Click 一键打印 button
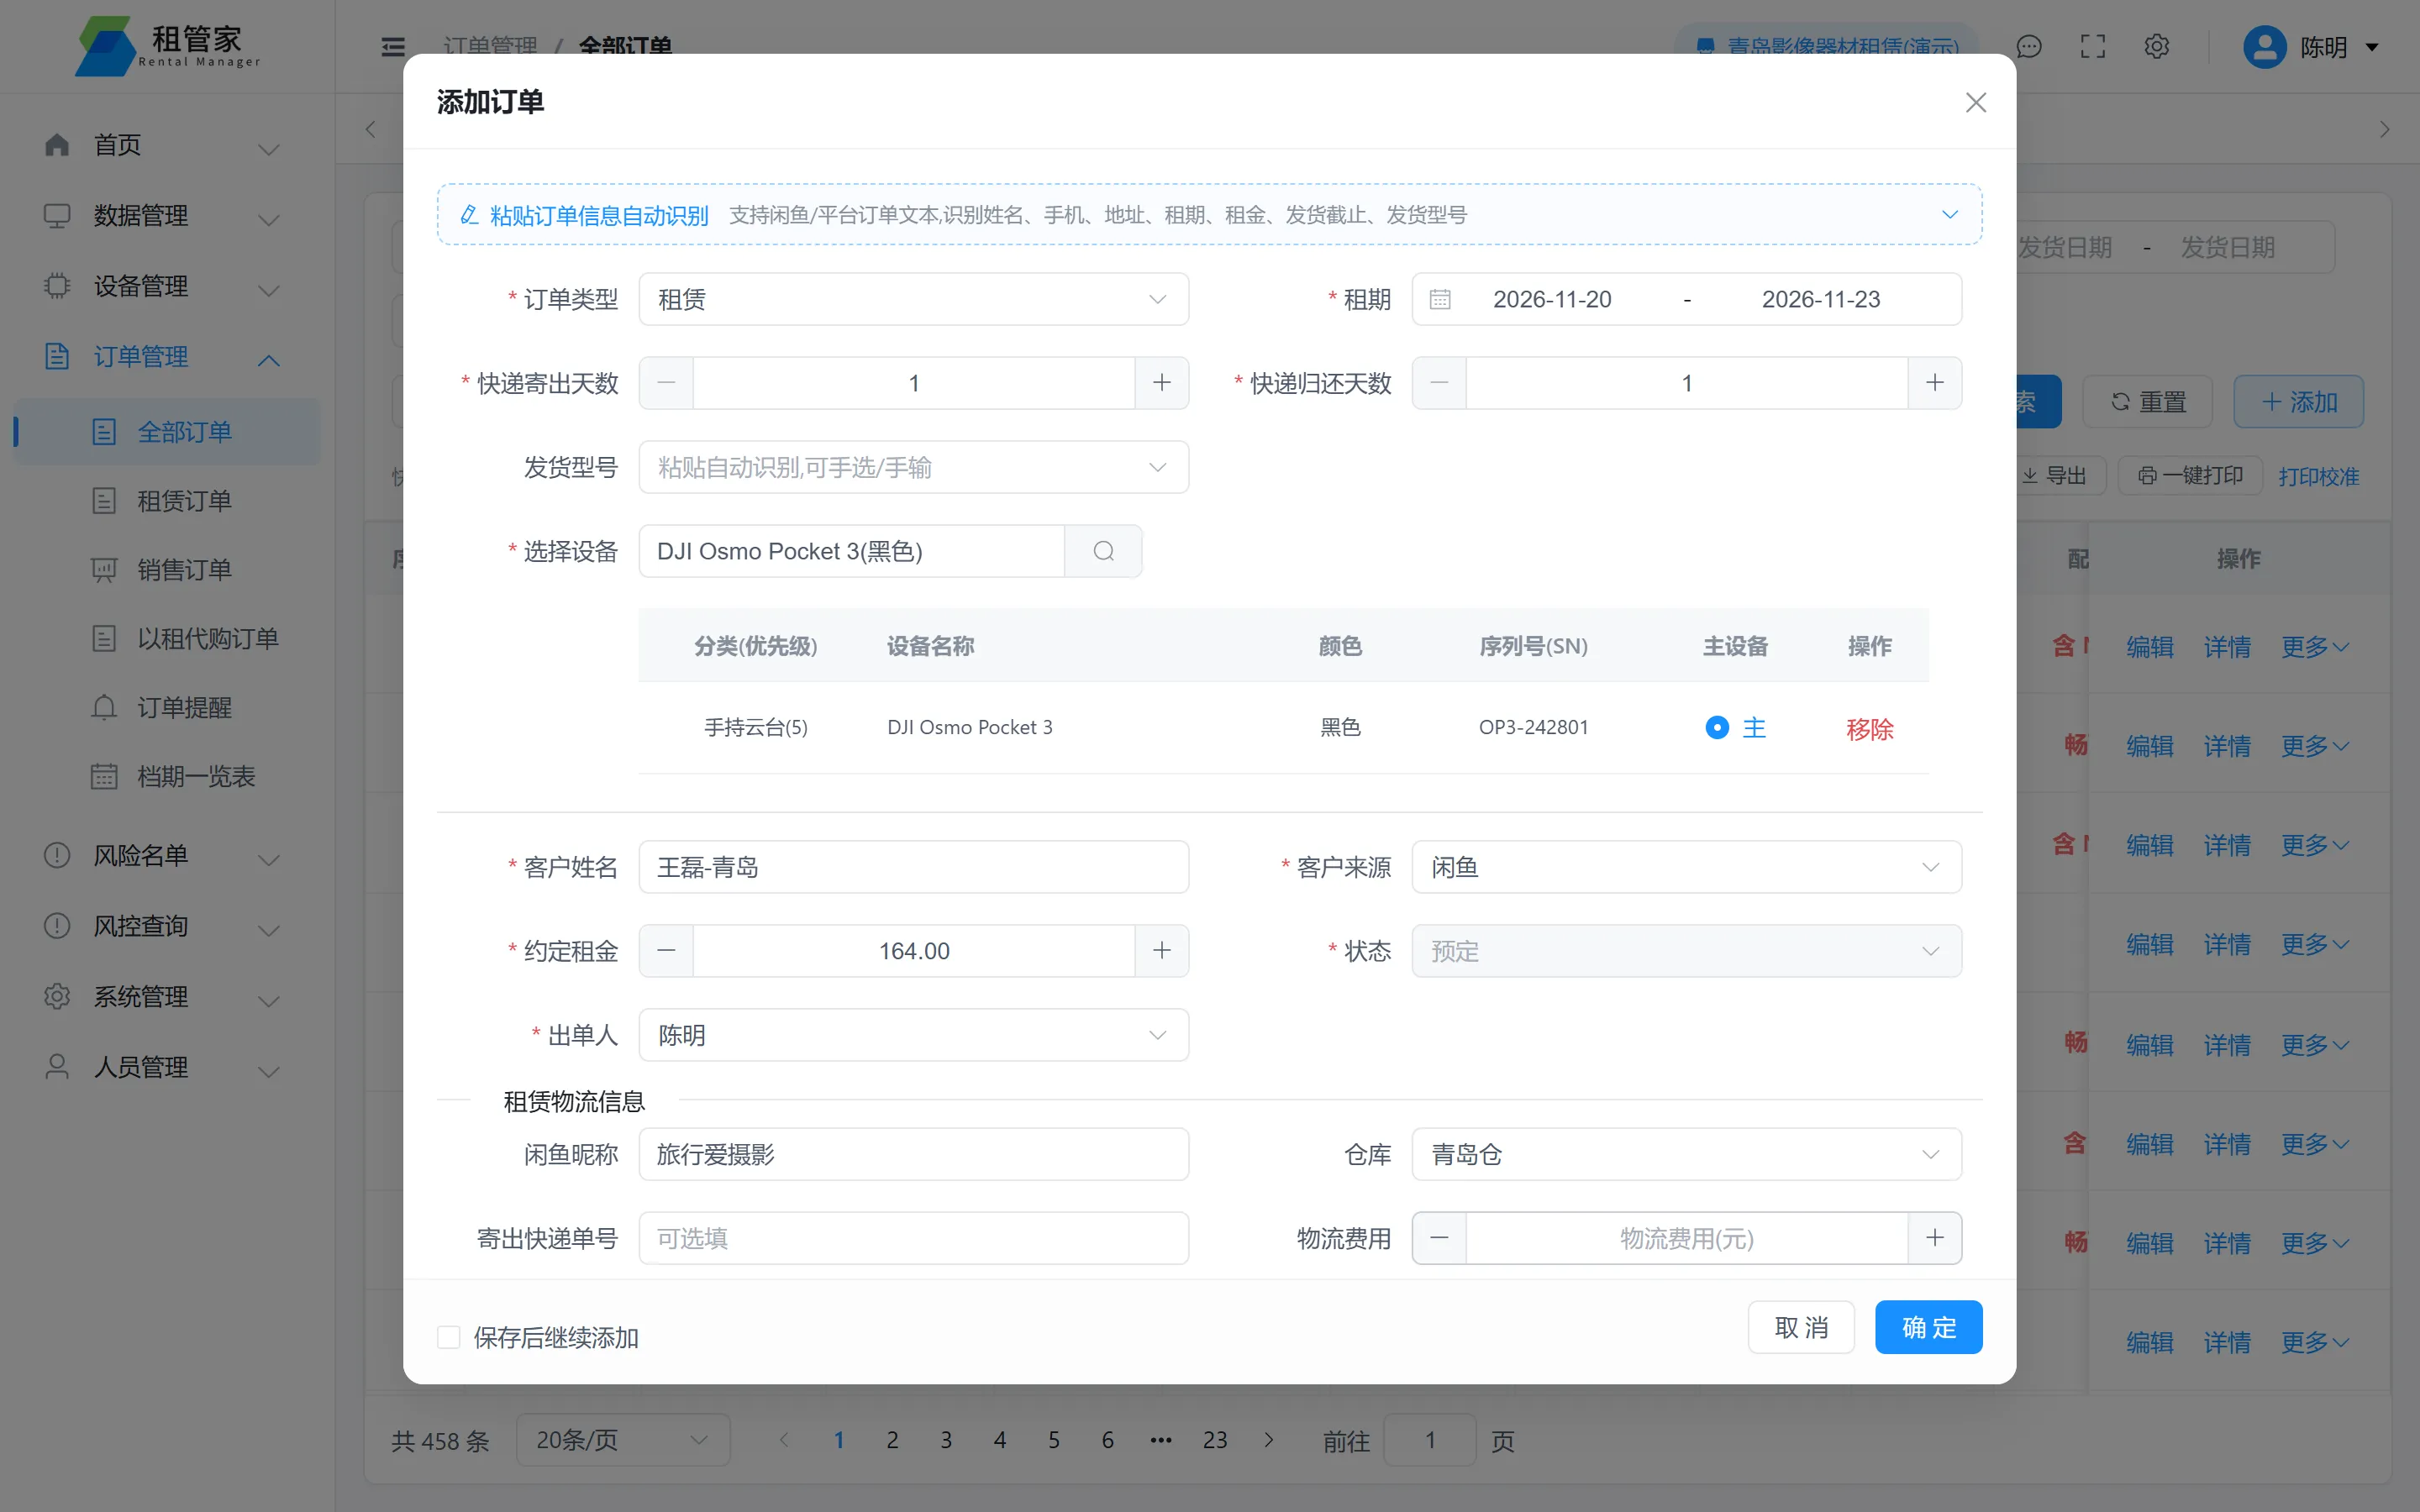 [2190, 475]
